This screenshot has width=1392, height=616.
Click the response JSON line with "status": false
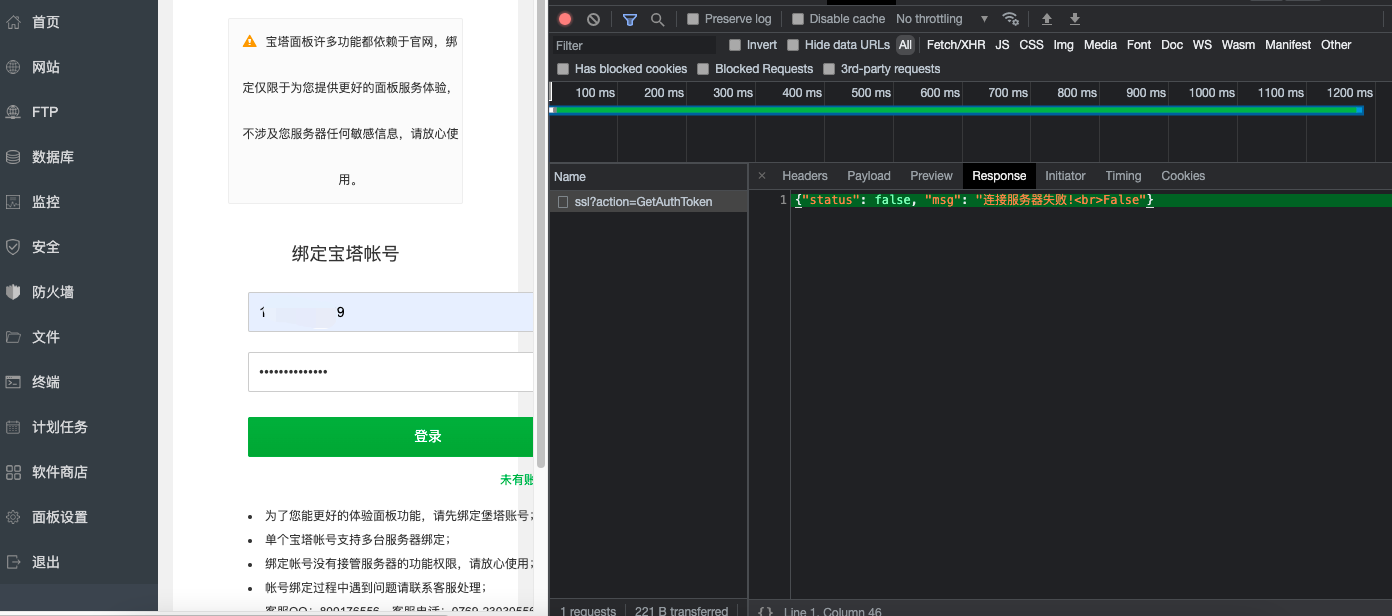coord(975,200)
